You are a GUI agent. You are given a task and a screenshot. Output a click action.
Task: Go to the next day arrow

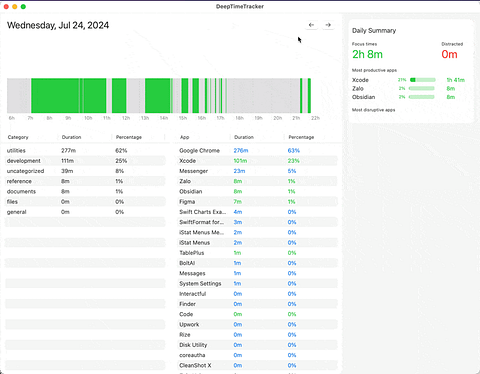point(328,25)
